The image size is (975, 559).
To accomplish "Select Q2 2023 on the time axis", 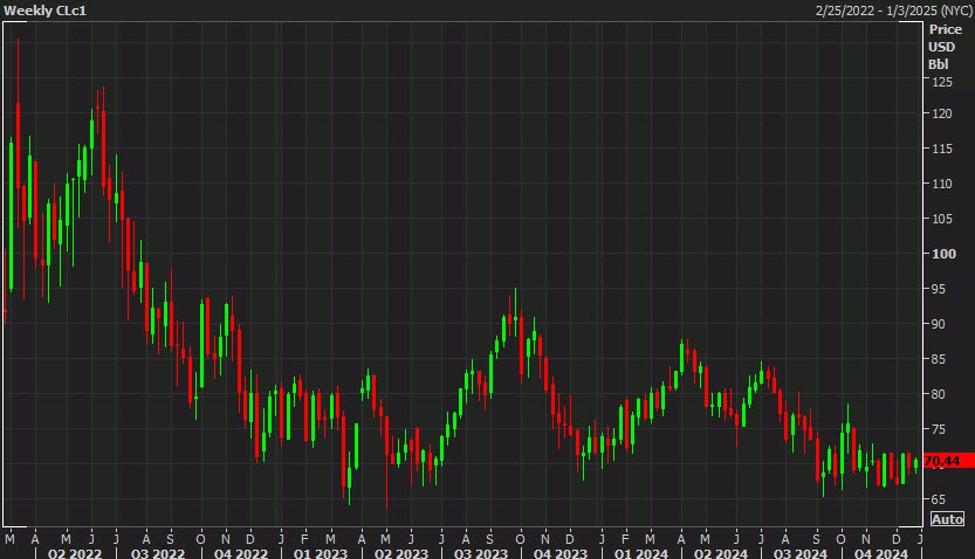I will point(397,552).
